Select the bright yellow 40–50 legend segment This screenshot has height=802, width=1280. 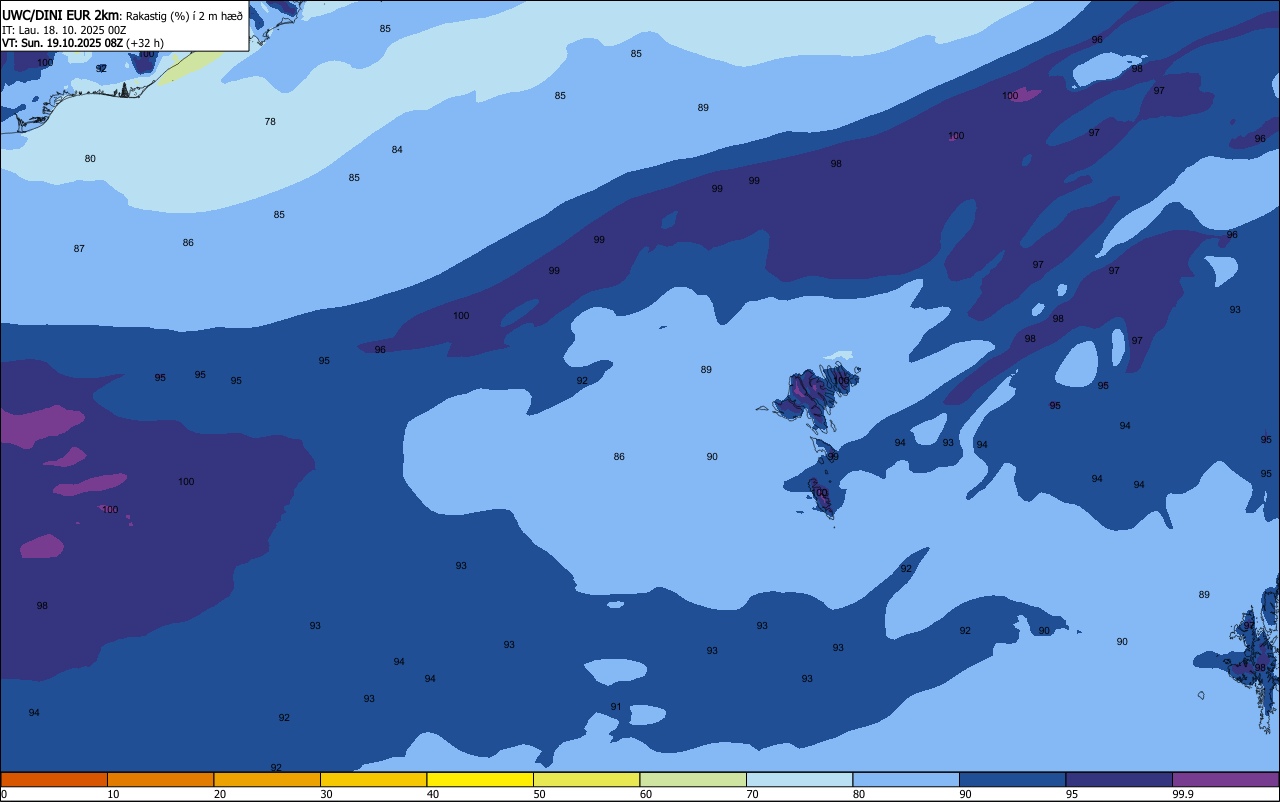pyautogui.click(x=480, y=779)
